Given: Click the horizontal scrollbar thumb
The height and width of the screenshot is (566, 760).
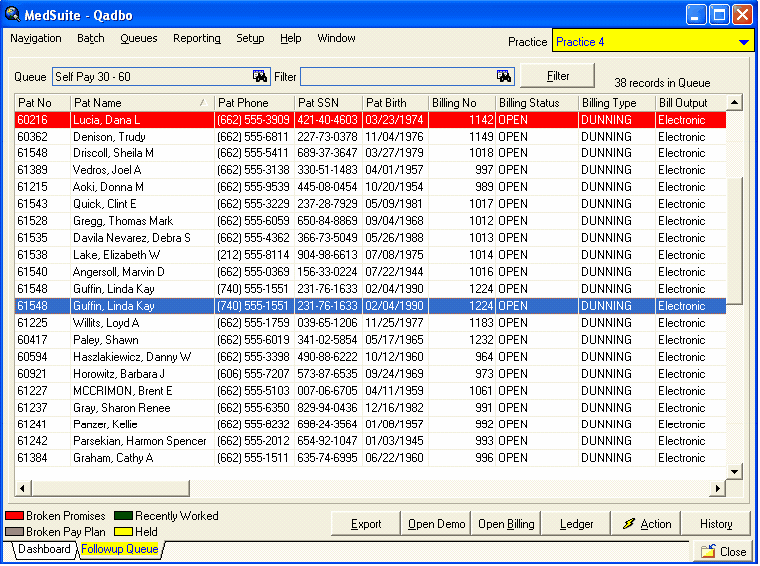Looking at the screenshot, I should tap(111, 488).
